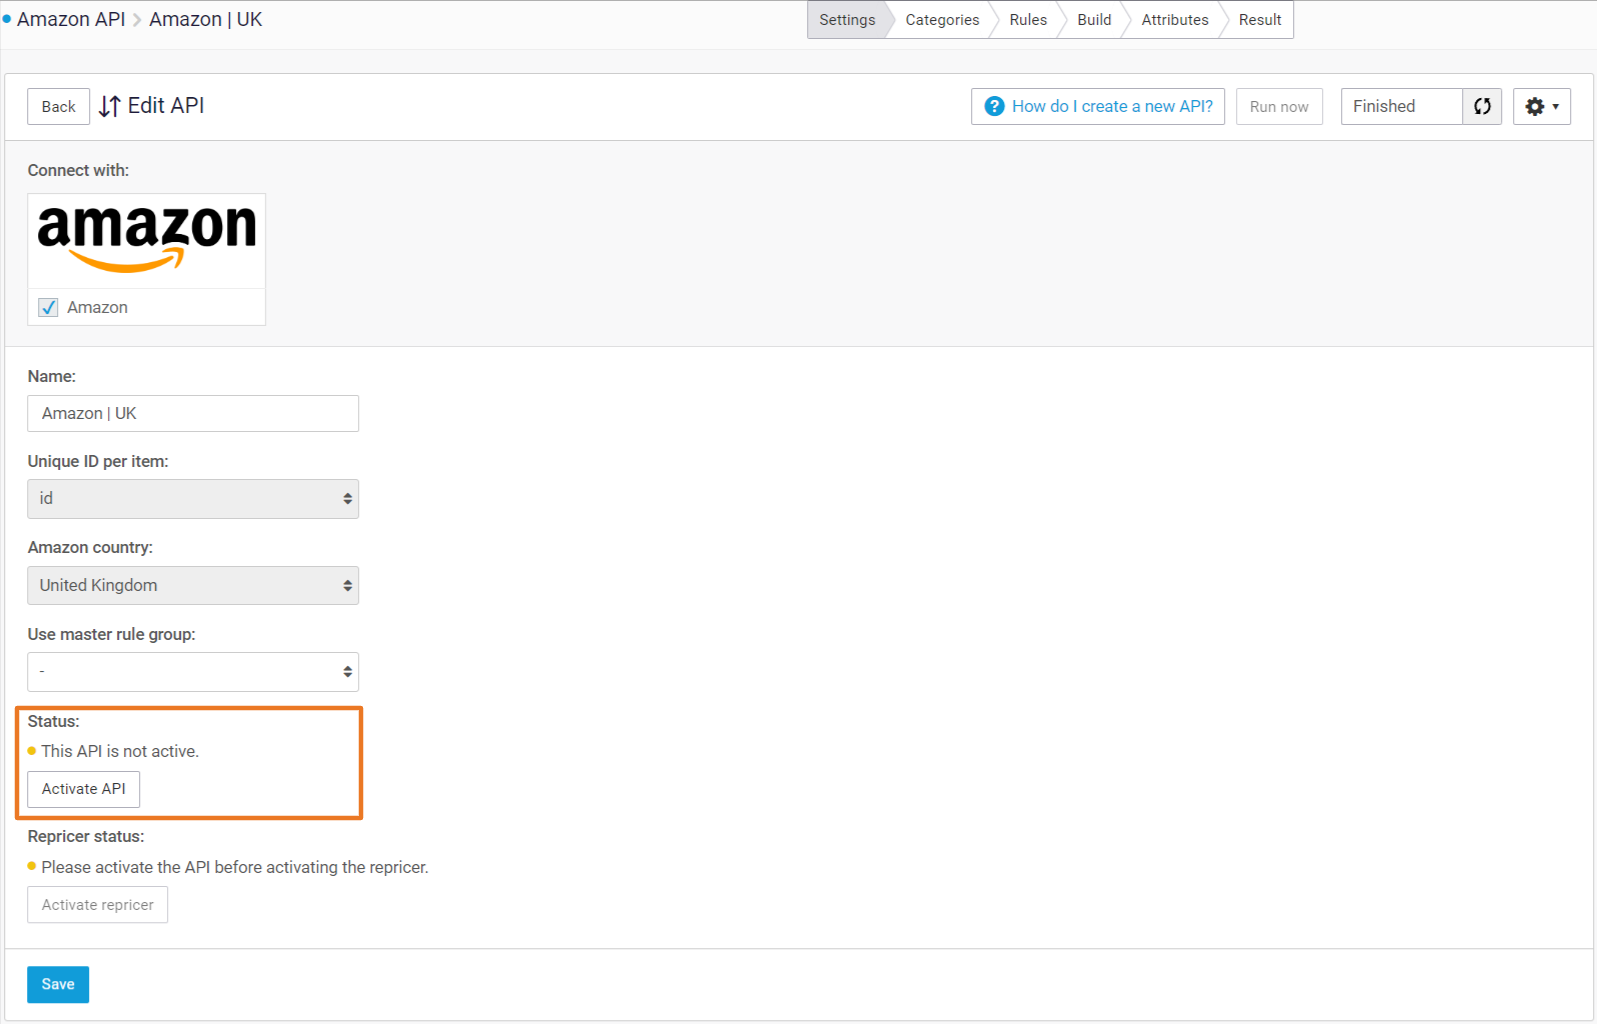
Task: Click the Run now button
Action: click(1279, 107)
